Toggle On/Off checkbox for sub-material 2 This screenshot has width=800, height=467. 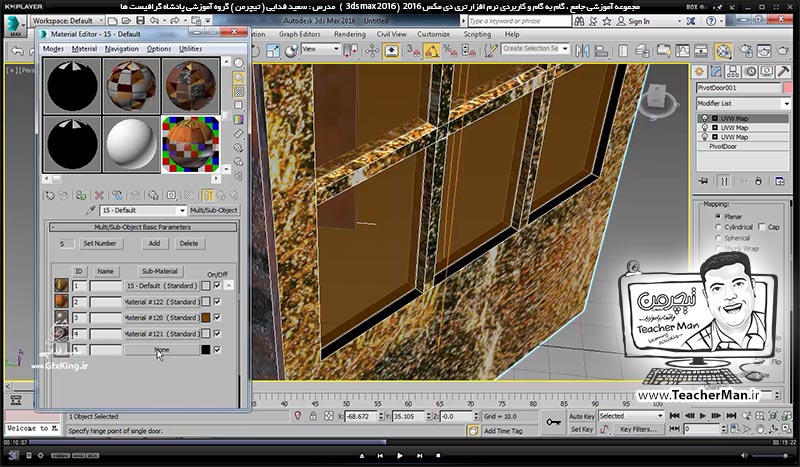click(x=218, y=302)
